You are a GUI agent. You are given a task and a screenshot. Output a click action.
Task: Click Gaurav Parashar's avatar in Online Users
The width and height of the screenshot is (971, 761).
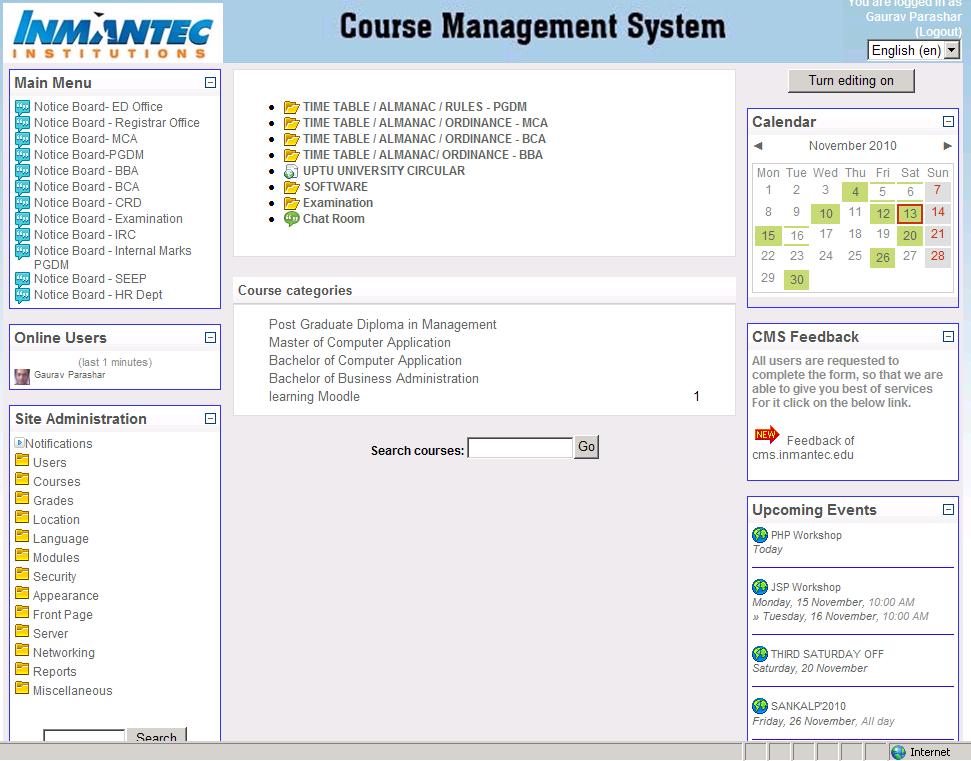click(x=22, y=376)
